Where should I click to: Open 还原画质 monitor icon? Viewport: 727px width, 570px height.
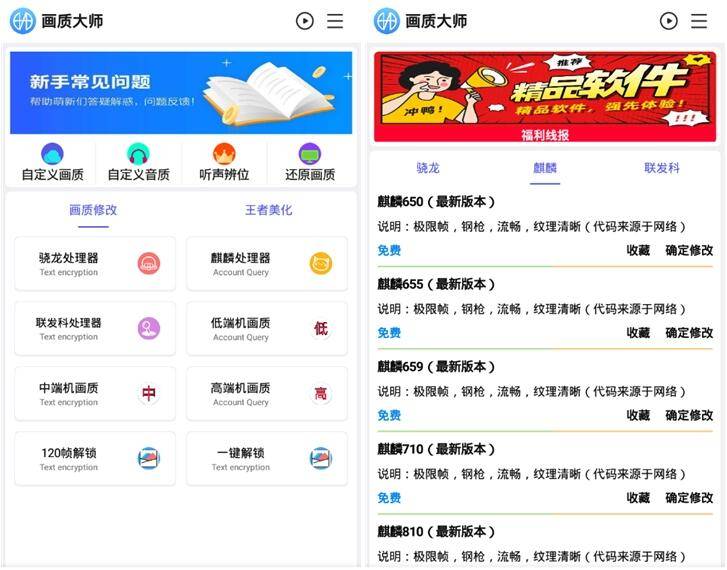310,154
